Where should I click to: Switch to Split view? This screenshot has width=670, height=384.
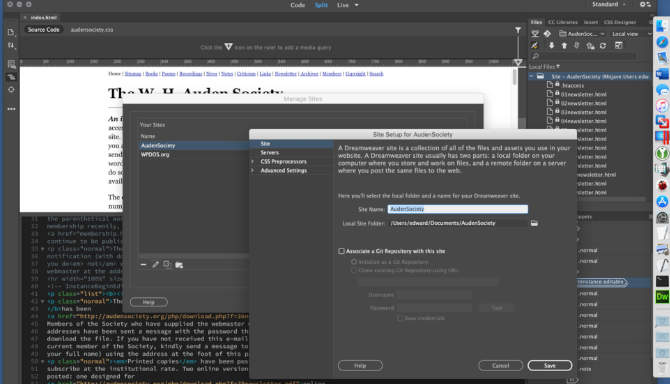point(321,5)
